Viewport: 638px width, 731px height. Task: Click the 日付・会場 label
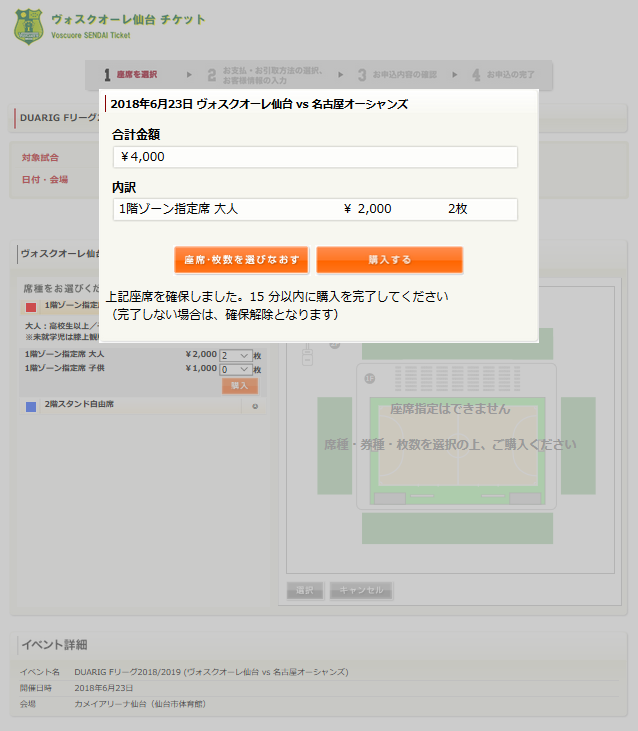tap(45, 179)
